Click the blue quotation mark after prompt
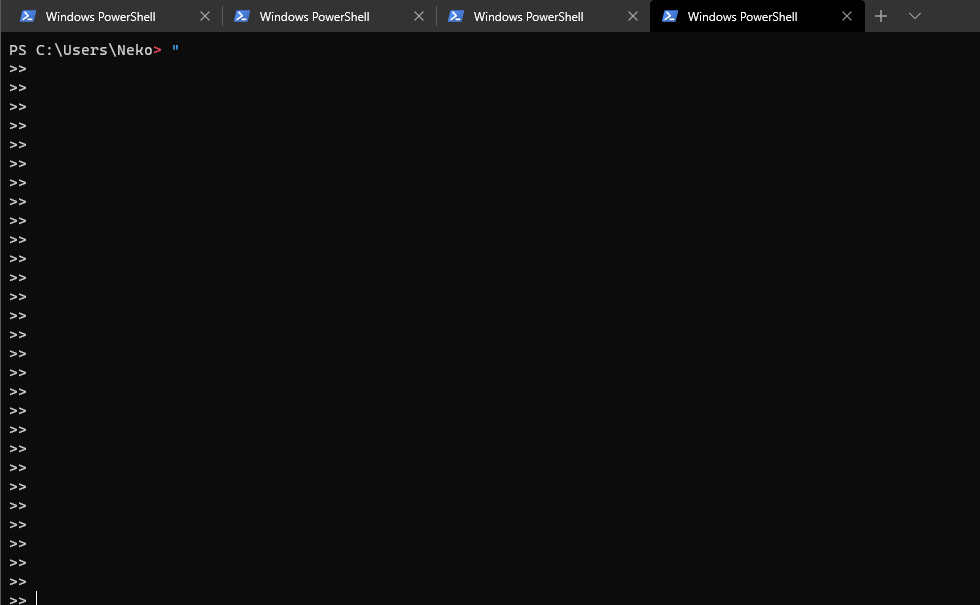Screen dimensions: 980x605 (x=176, y=48)
